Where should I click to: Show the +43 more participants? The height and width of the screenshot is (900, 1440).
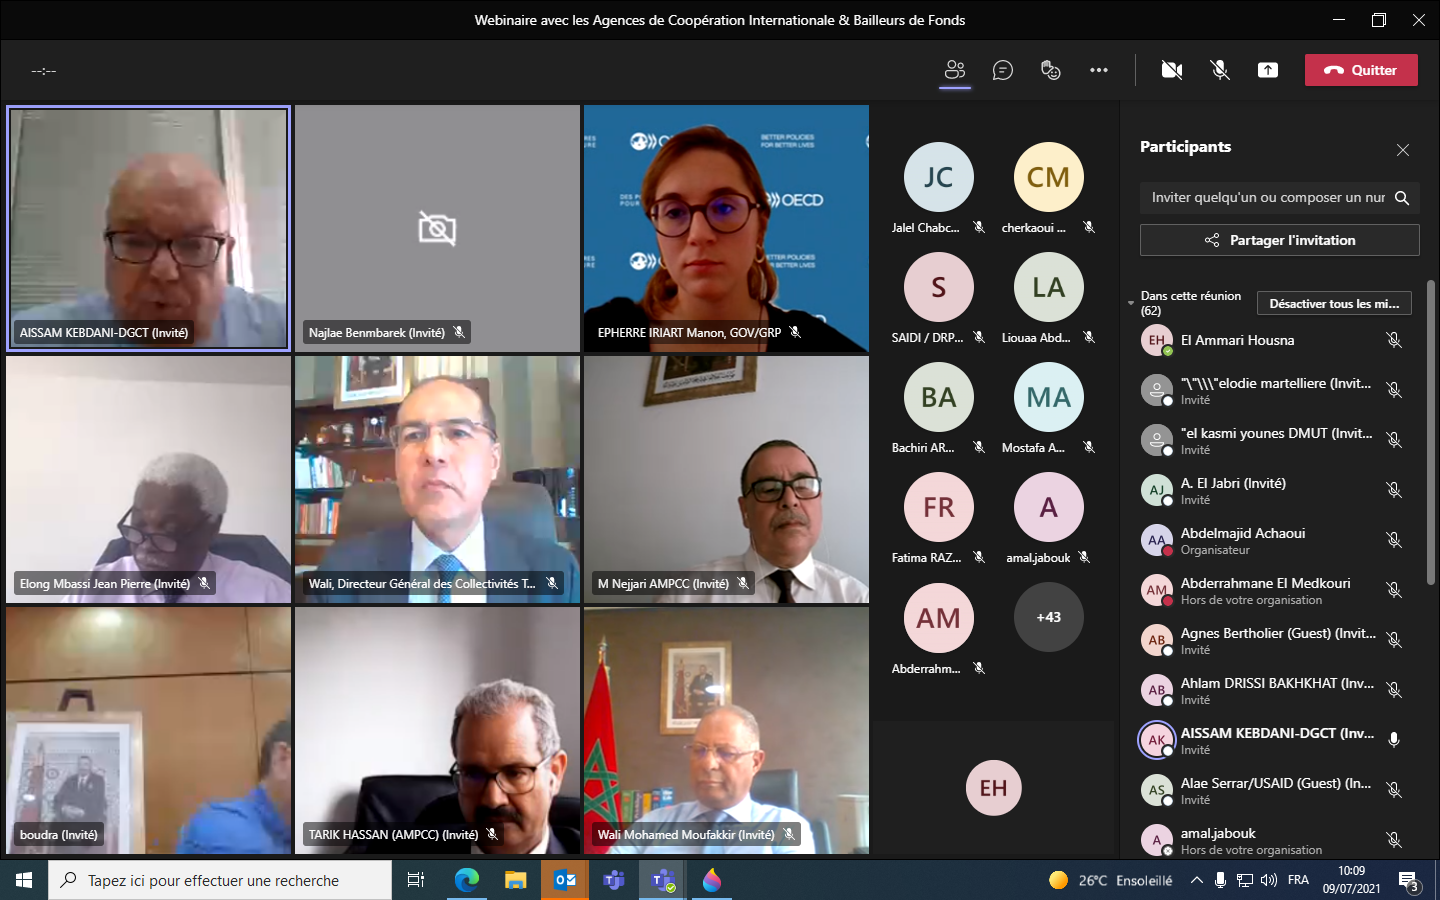(1049, 617)
